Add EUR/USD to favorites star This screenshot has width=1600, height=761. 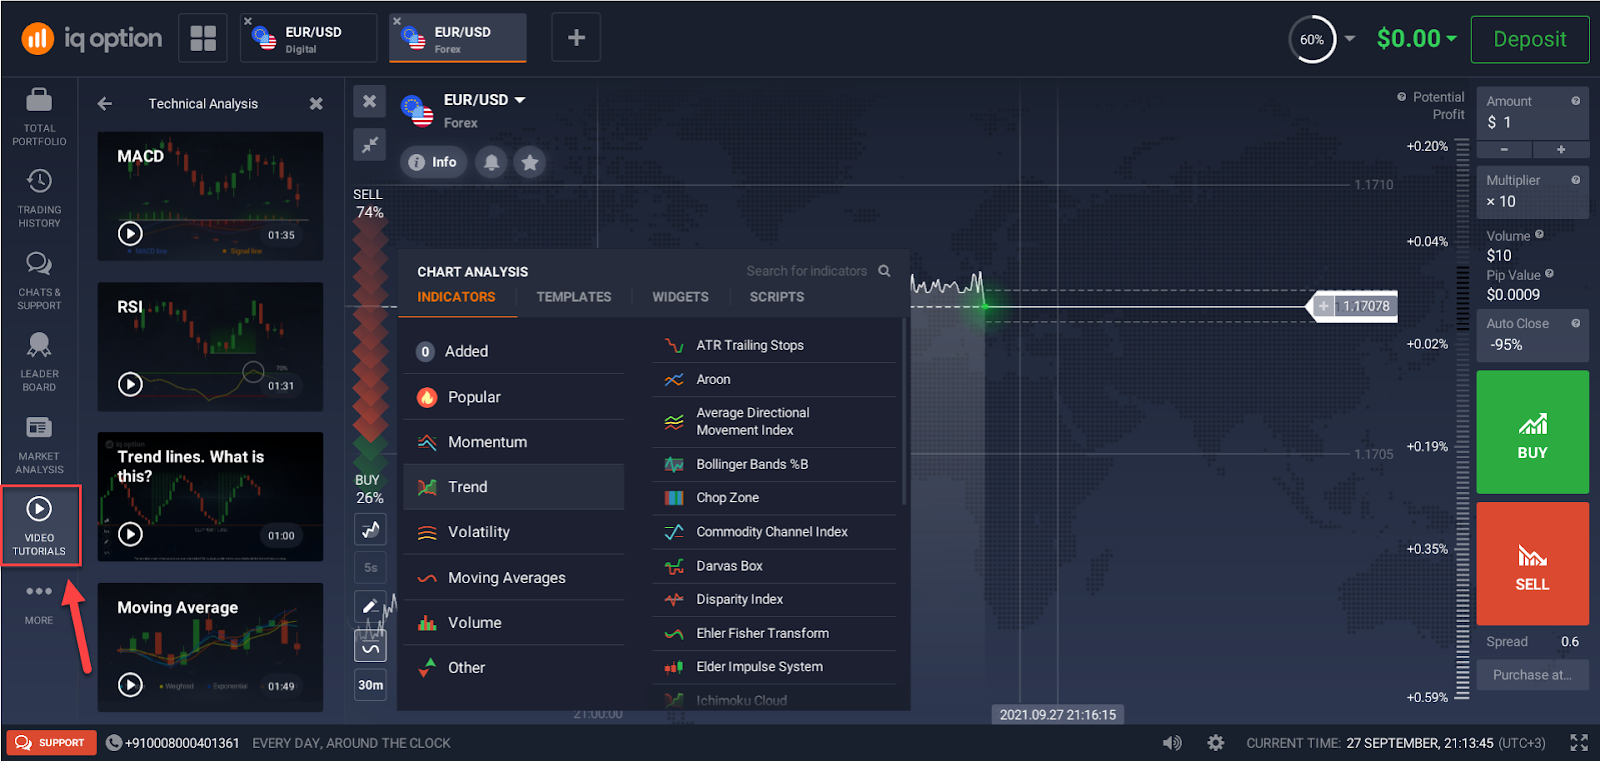coord(530,162)
